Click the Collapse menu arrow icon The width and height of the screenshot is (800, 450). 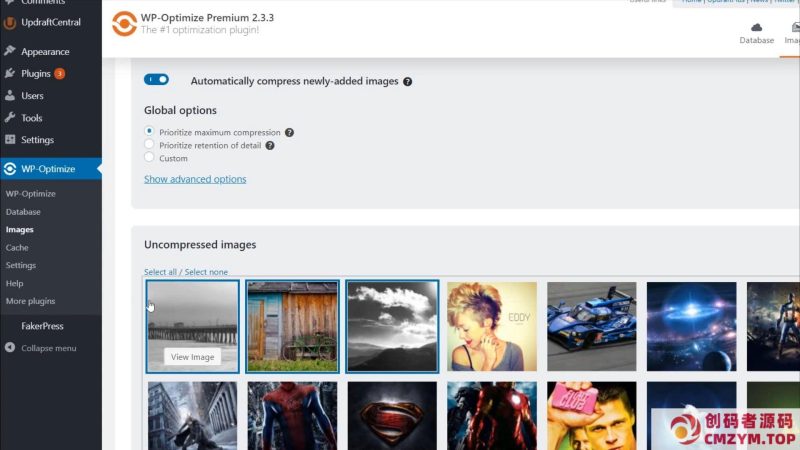(10, 348)
